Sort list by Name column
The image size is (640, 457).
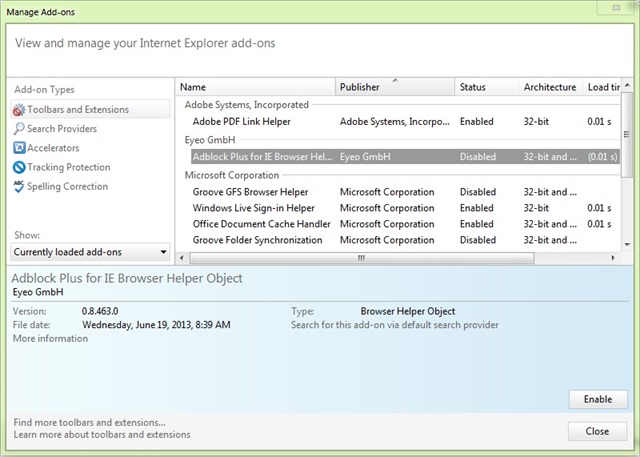pyautogui.click(x=256, y=87)
